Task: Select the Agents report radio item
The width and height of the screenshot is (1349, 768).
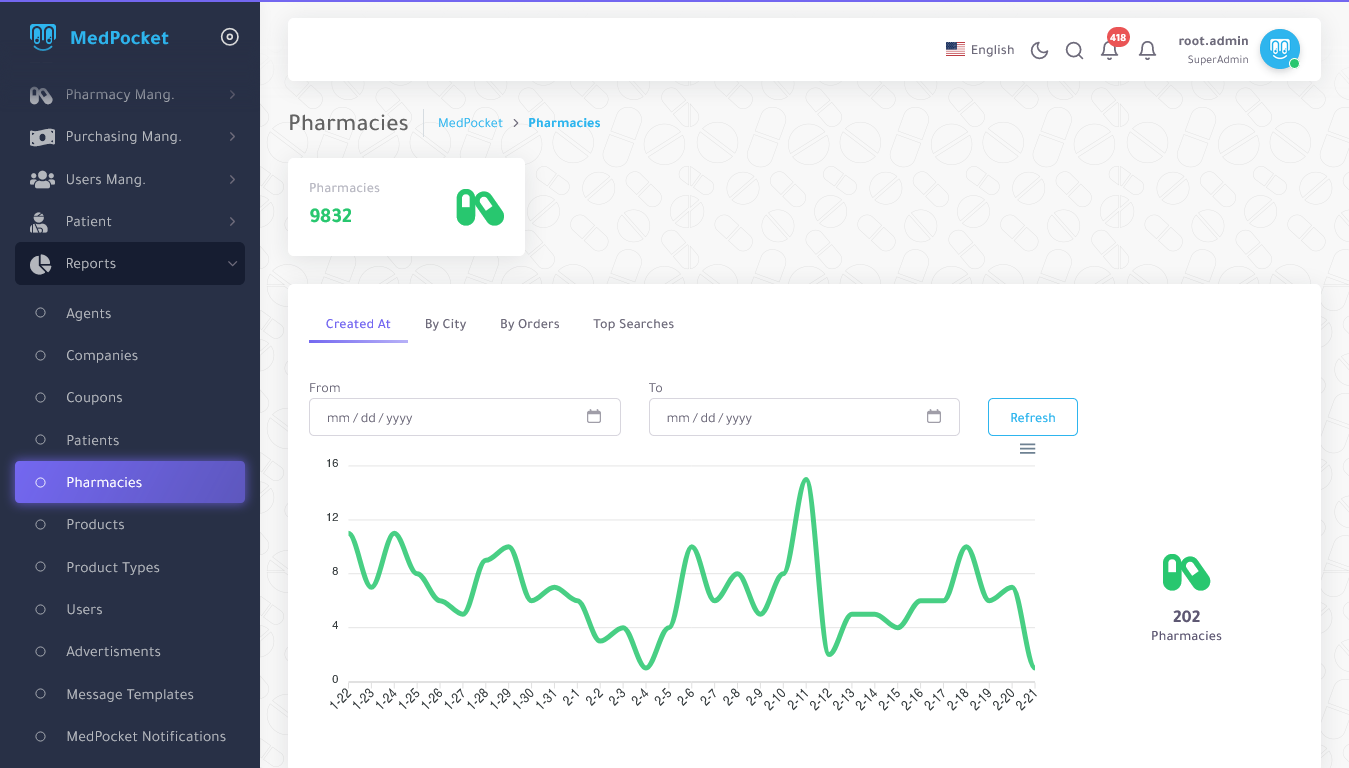Action: (x=88, y=313)
